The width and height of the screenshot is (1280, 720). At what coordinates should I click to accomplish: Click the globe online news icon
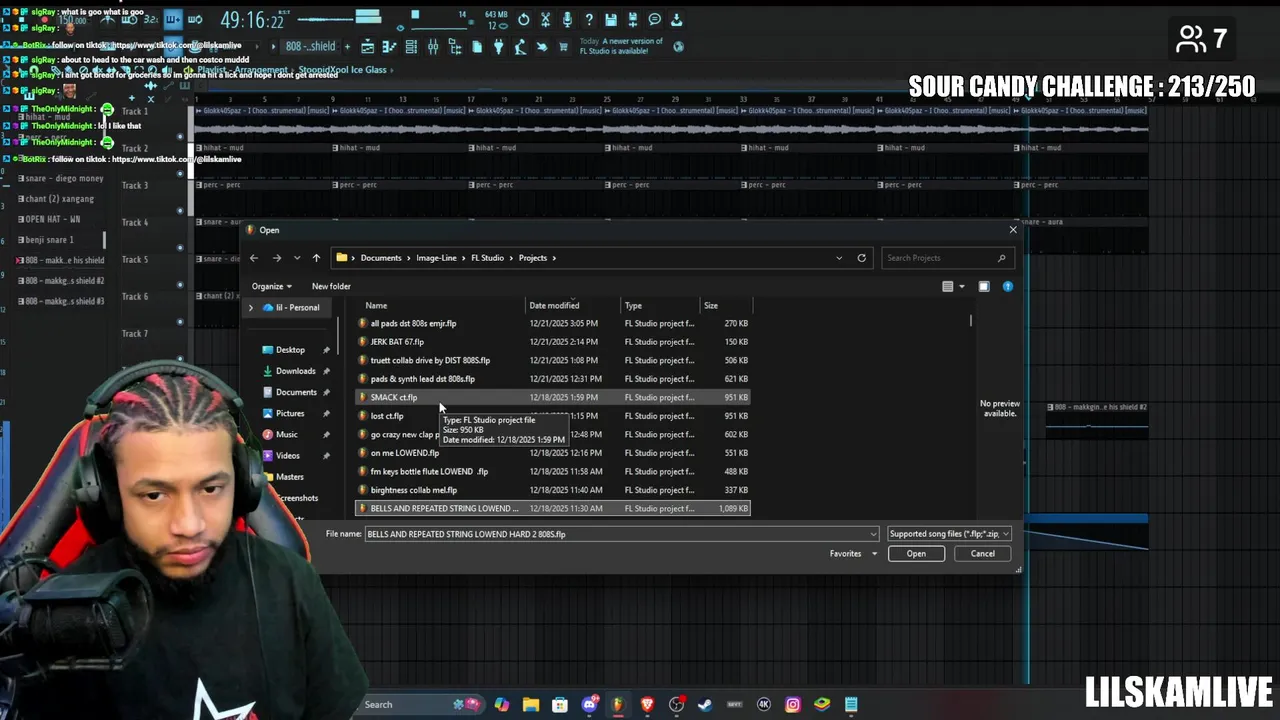[679, 47]
